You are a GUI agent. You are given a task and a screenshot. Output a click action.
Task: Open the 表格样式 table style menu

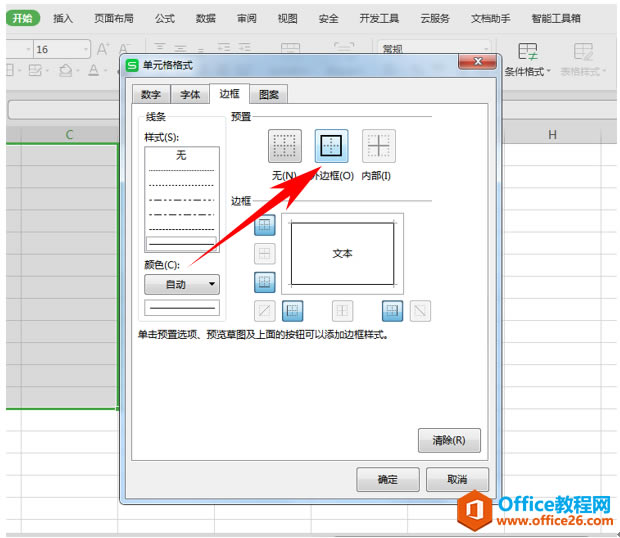coord(583,59)
